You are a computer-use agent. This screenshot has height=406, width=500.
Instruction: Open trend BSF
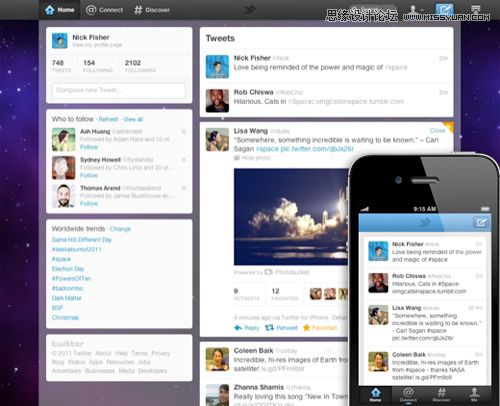pos(57,308)
